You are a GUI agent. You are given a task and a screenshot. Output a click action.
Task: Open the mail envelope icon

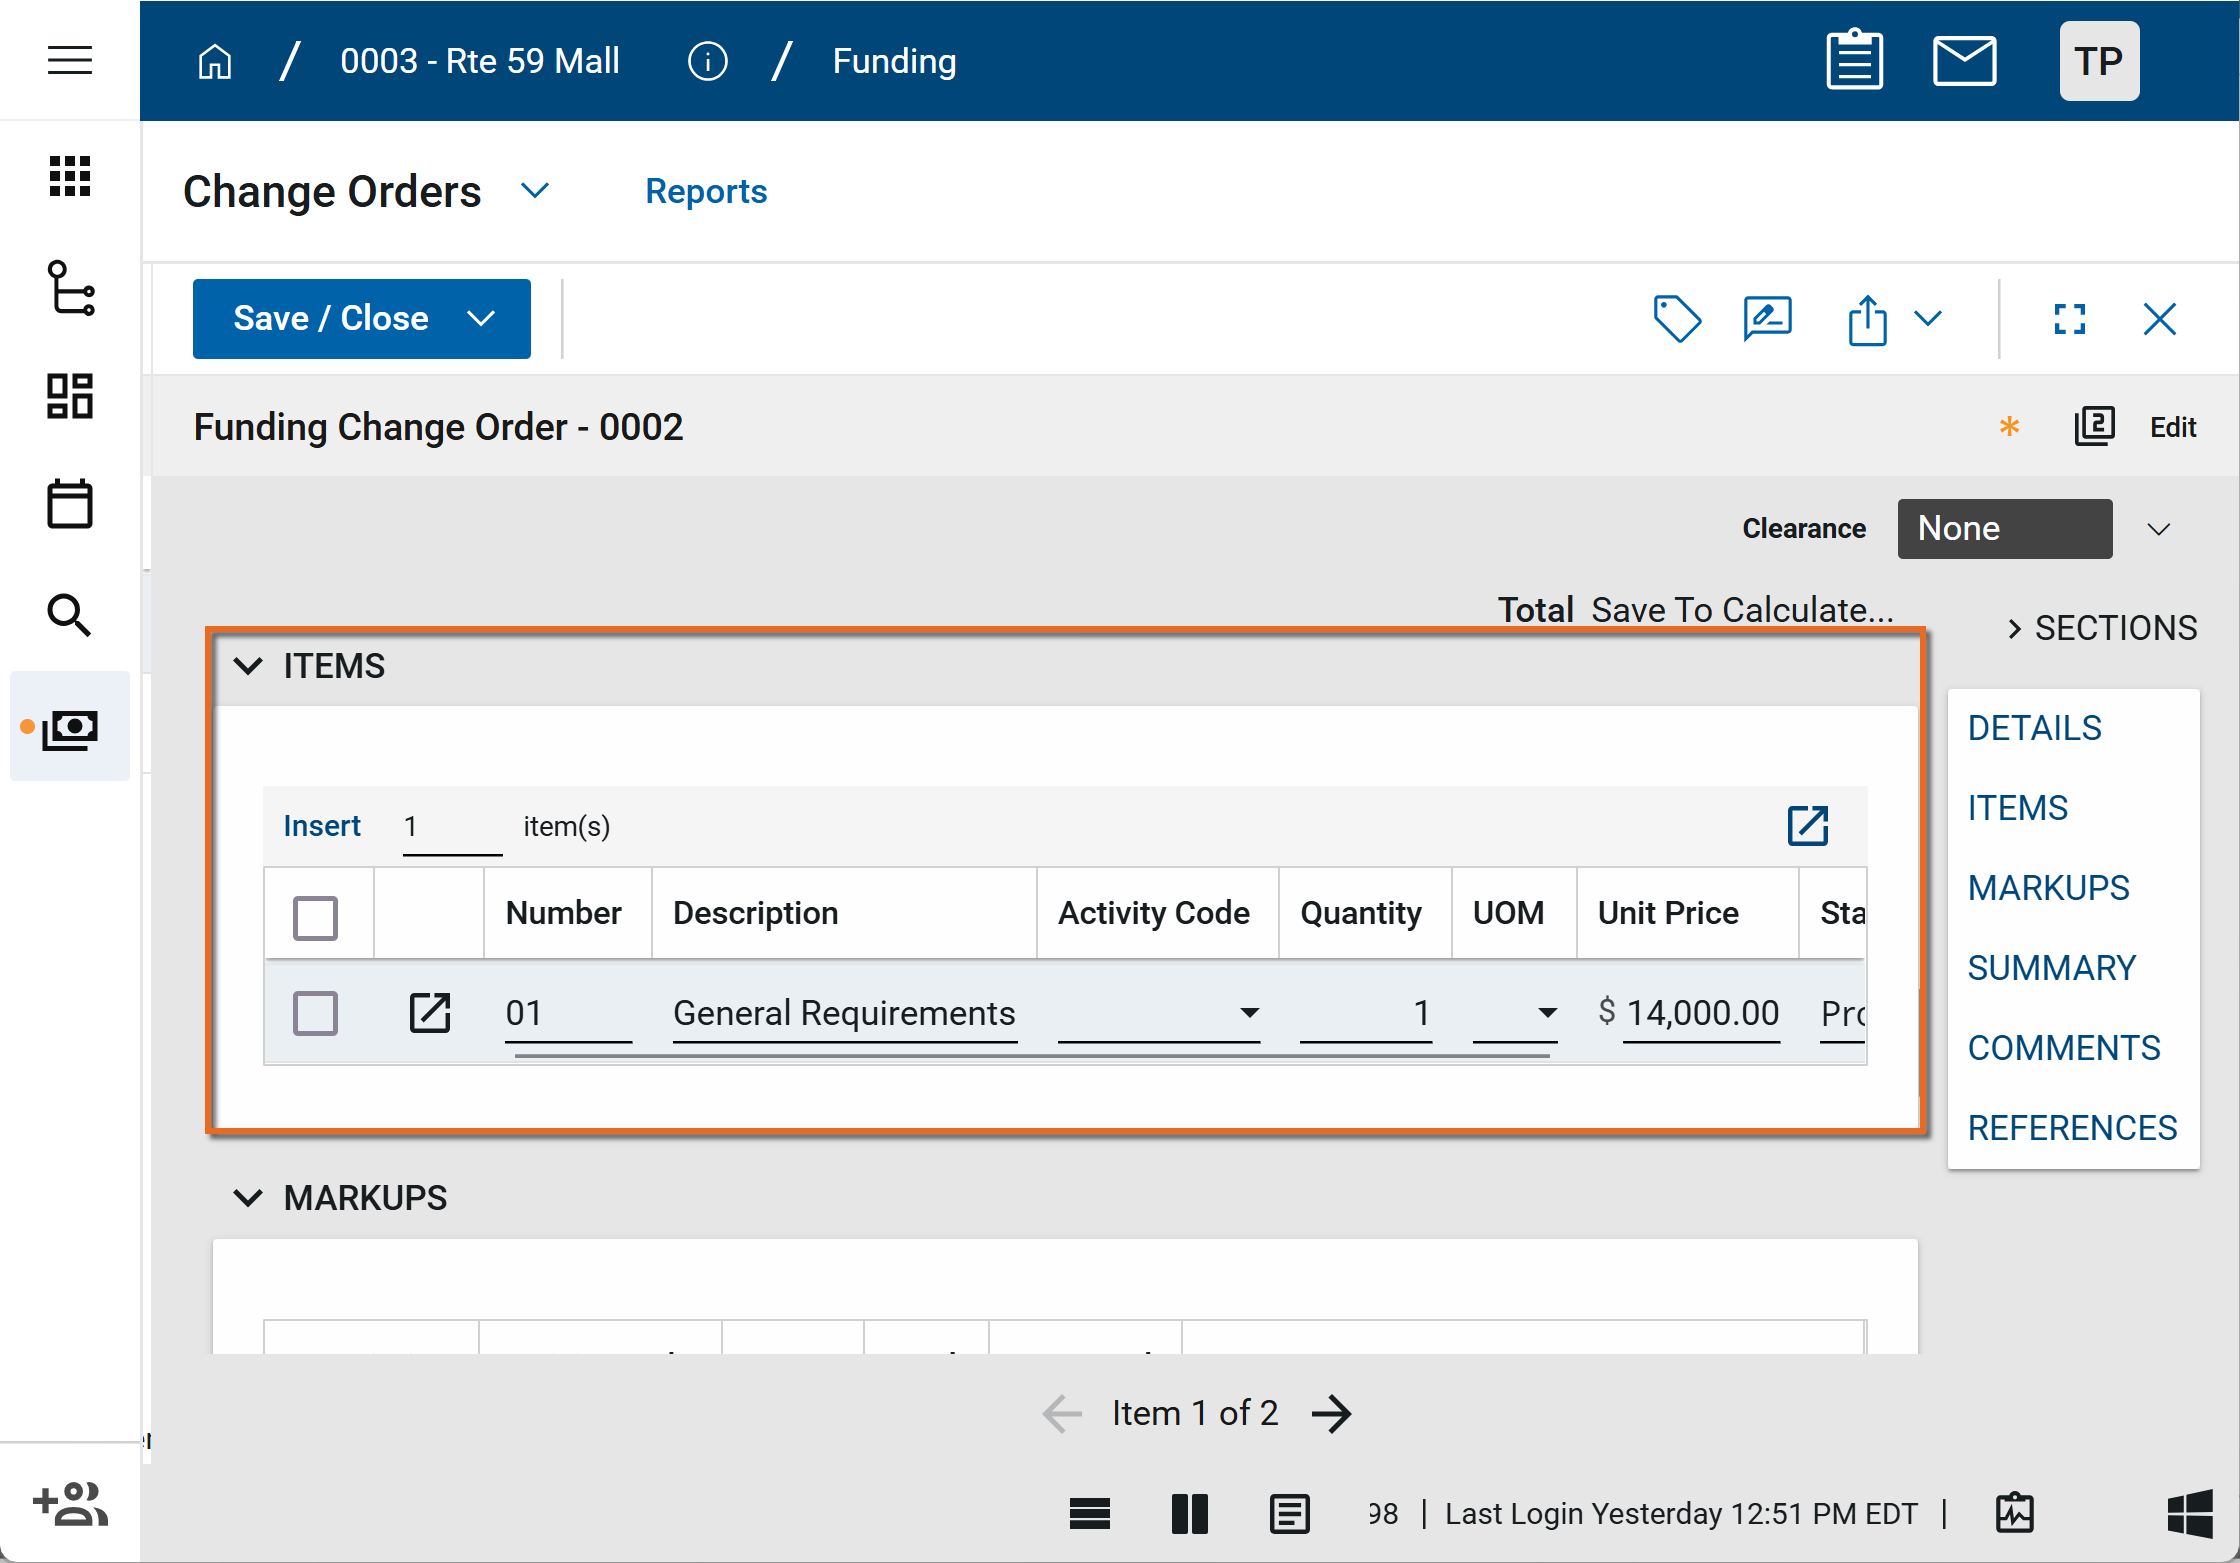click(1964, 61)
